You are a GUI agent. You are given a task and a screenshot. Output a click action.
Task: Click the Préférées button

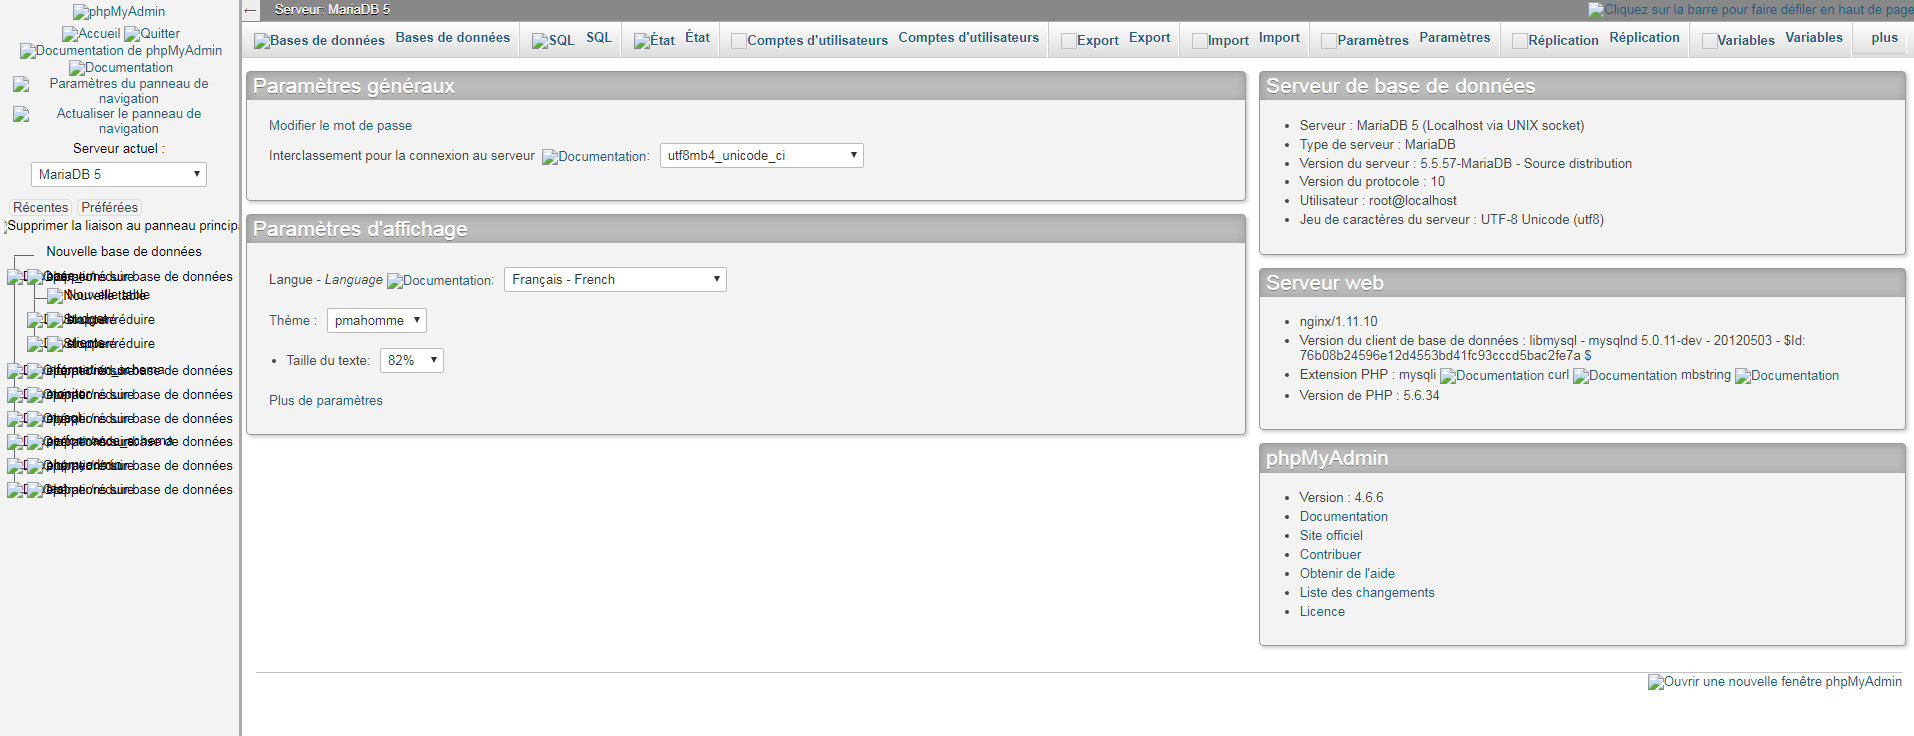(110, 208)
